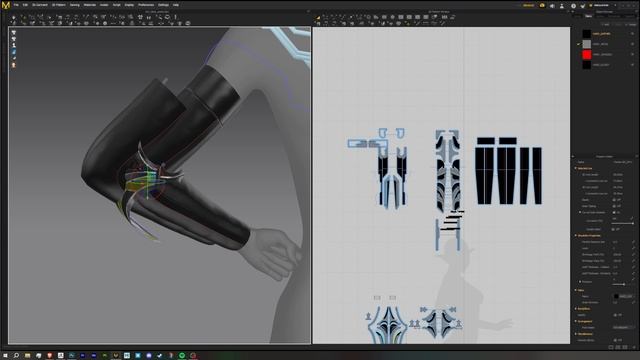The image size is (640, 360).
Task: Click the circular info icon in title bar
Action: (573, 6)
